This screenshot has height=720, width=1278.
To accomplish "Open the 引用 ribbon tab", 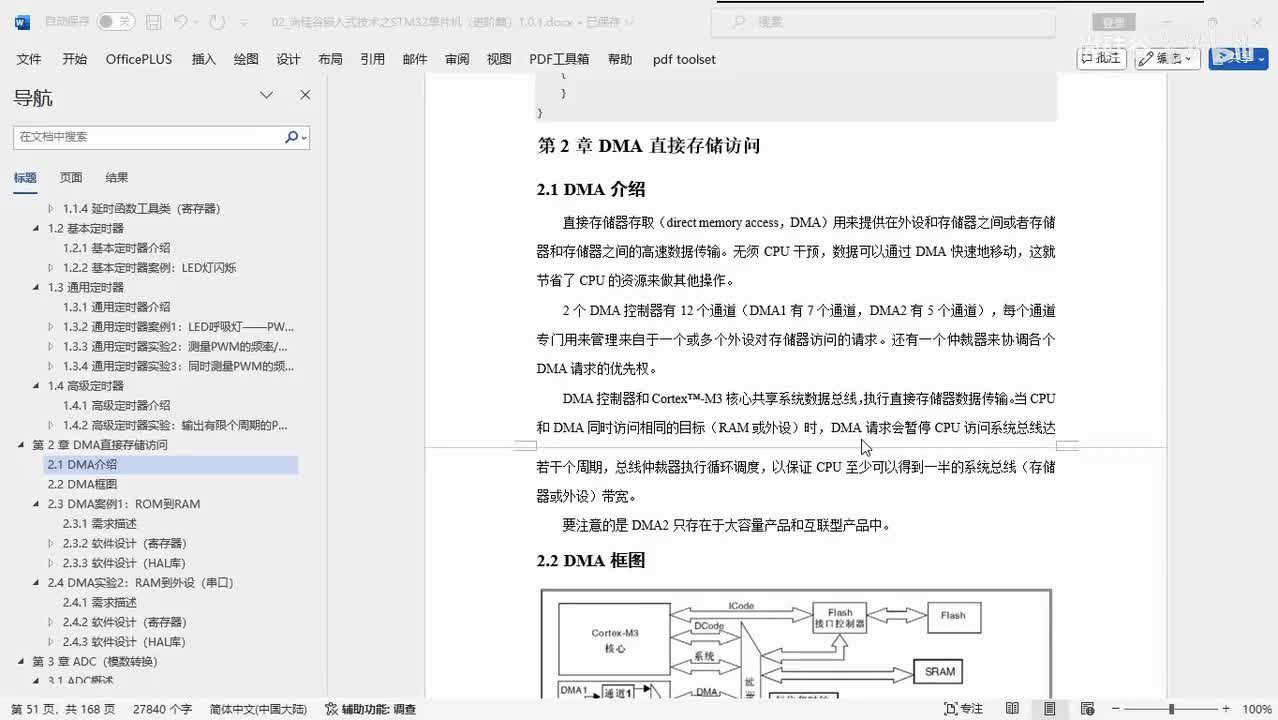I will tap(372, 59).
